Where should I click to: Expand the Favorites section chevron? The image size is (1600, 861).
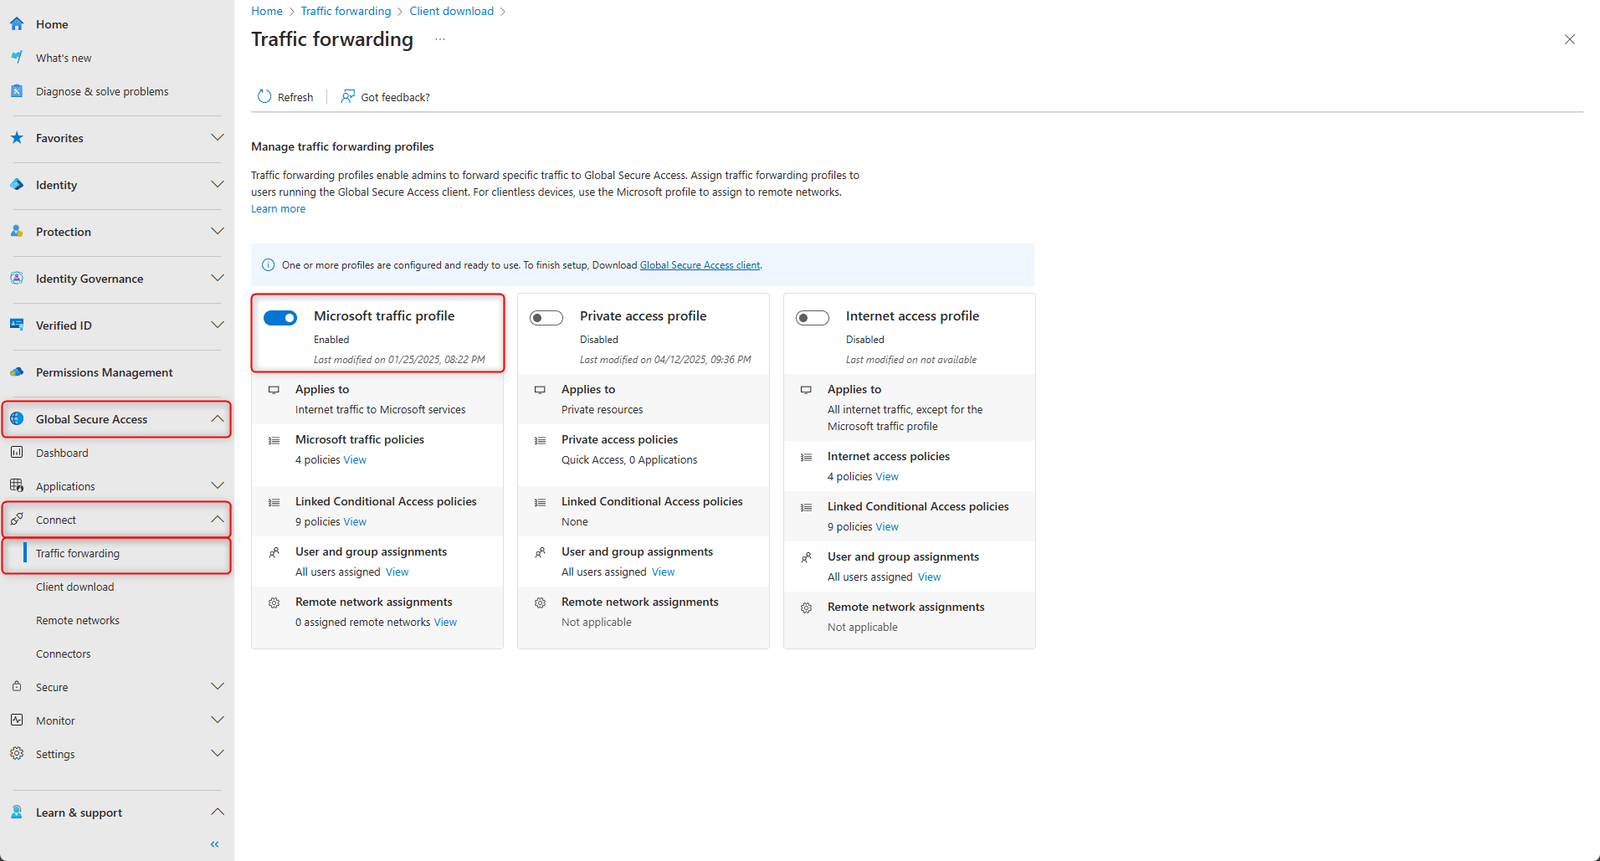click(217, 138)
